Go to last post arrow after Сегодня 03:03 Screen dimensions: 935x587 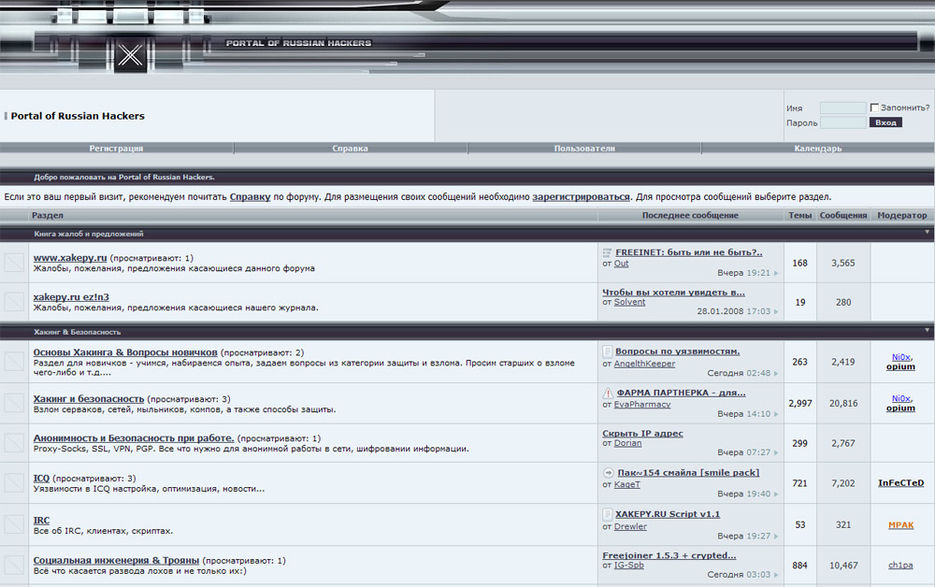[776, 575]
